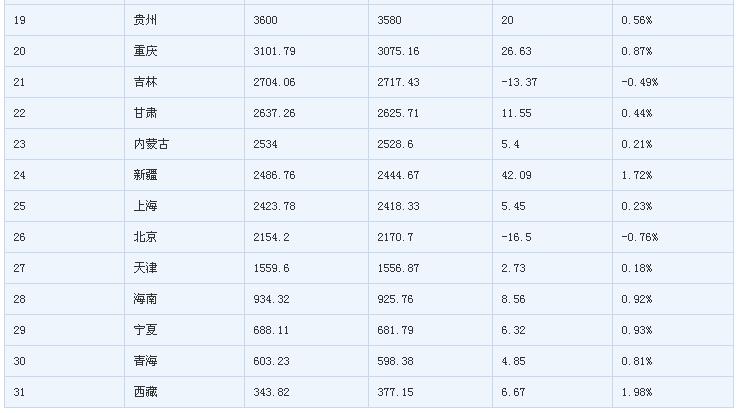Select the 青海 province cell
739x413 pixels.
(x=145, y=361)
